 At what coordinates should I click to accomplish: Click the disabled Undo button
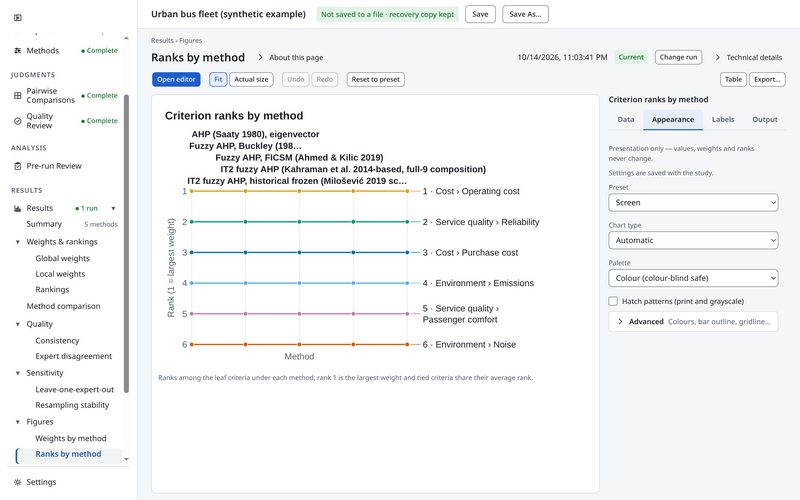tap(295, 80)
